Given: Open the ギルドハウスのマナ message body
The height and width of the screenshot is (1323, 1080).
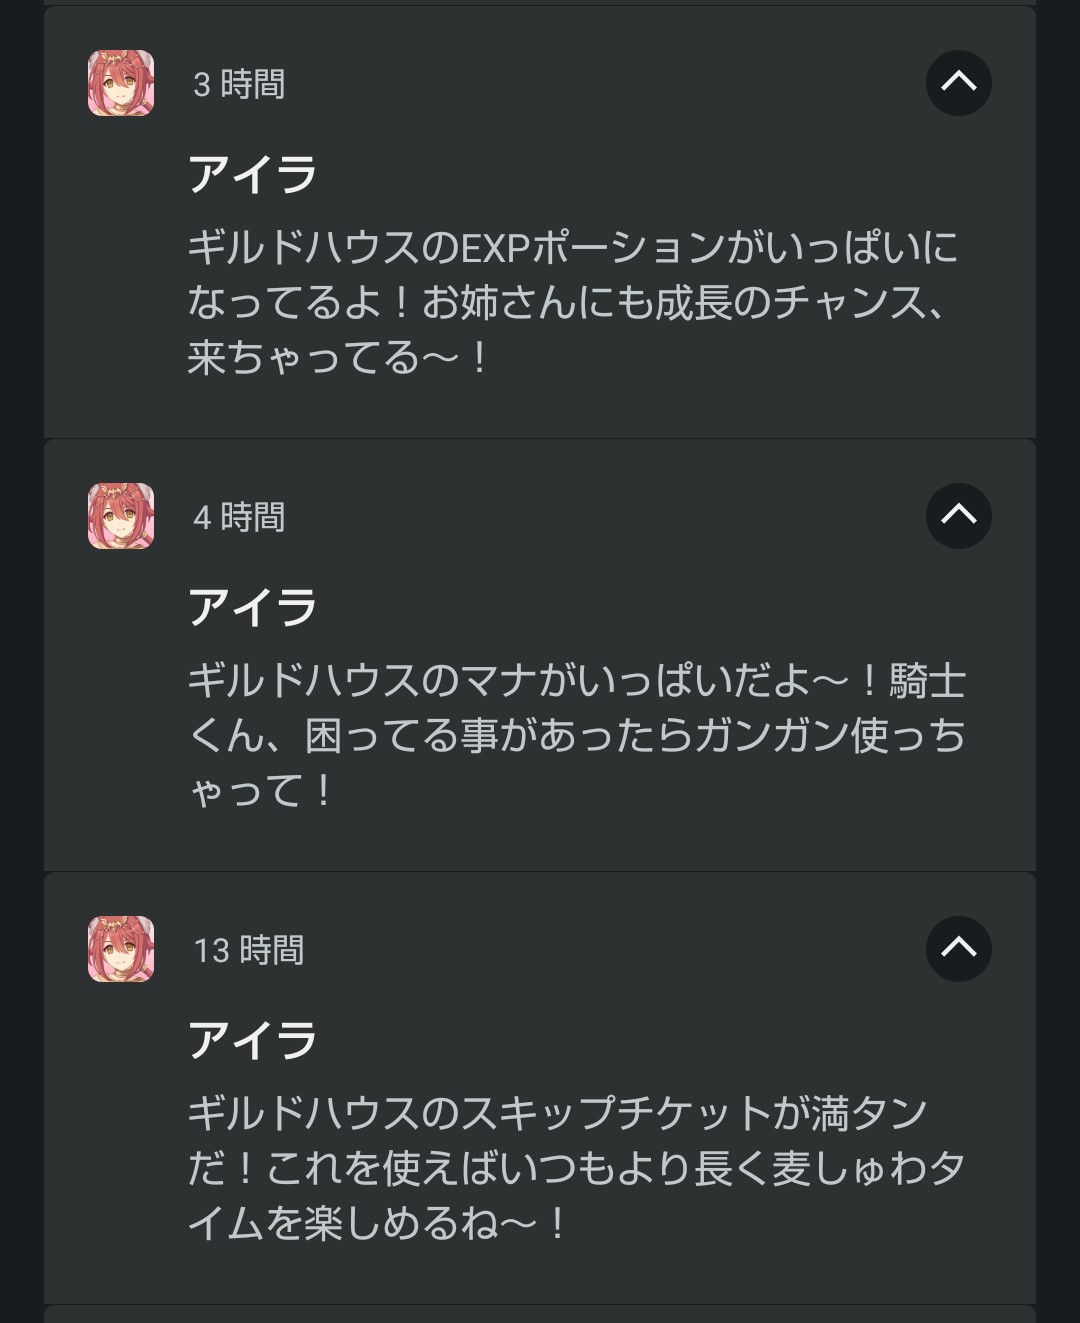Looking at the screenshot, I should 576,735.
